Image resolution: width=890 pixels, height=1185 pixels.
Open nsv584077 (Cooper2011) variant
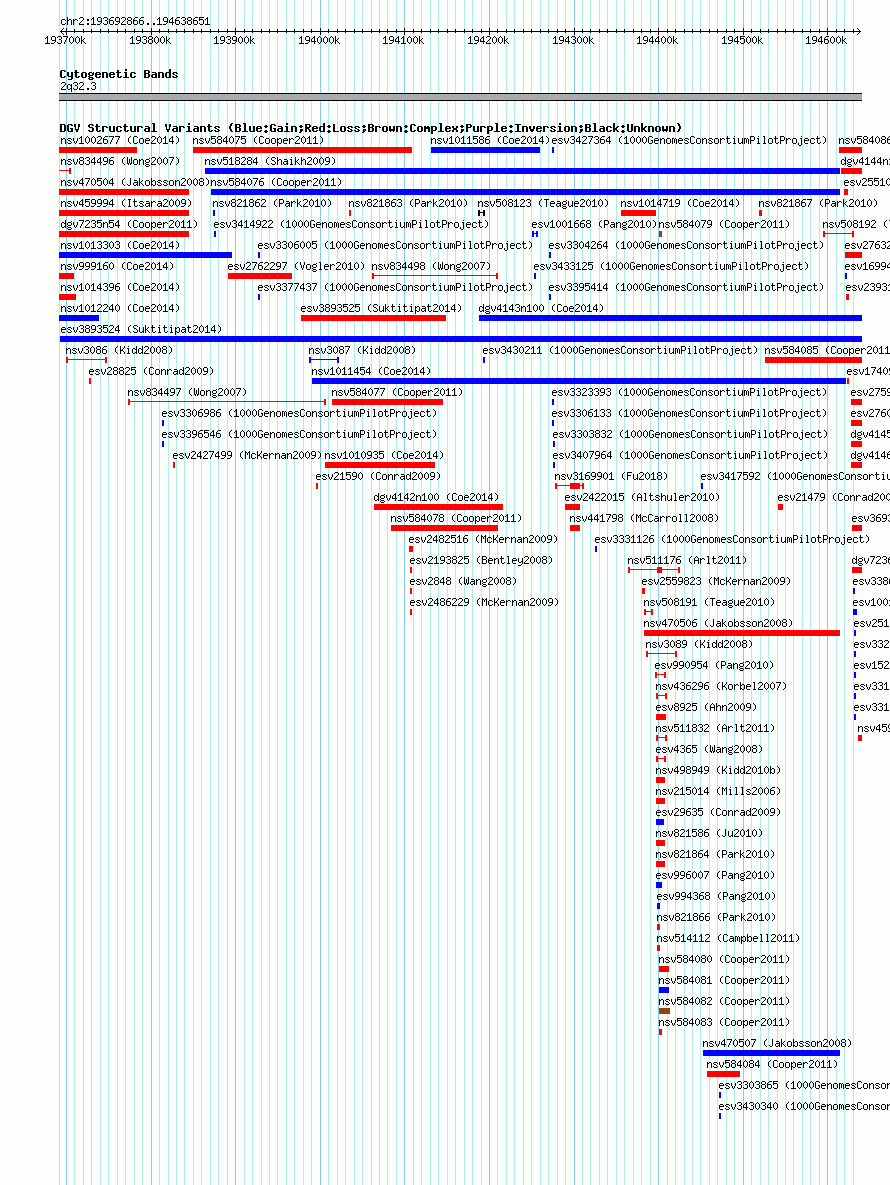tap(397, 392)
